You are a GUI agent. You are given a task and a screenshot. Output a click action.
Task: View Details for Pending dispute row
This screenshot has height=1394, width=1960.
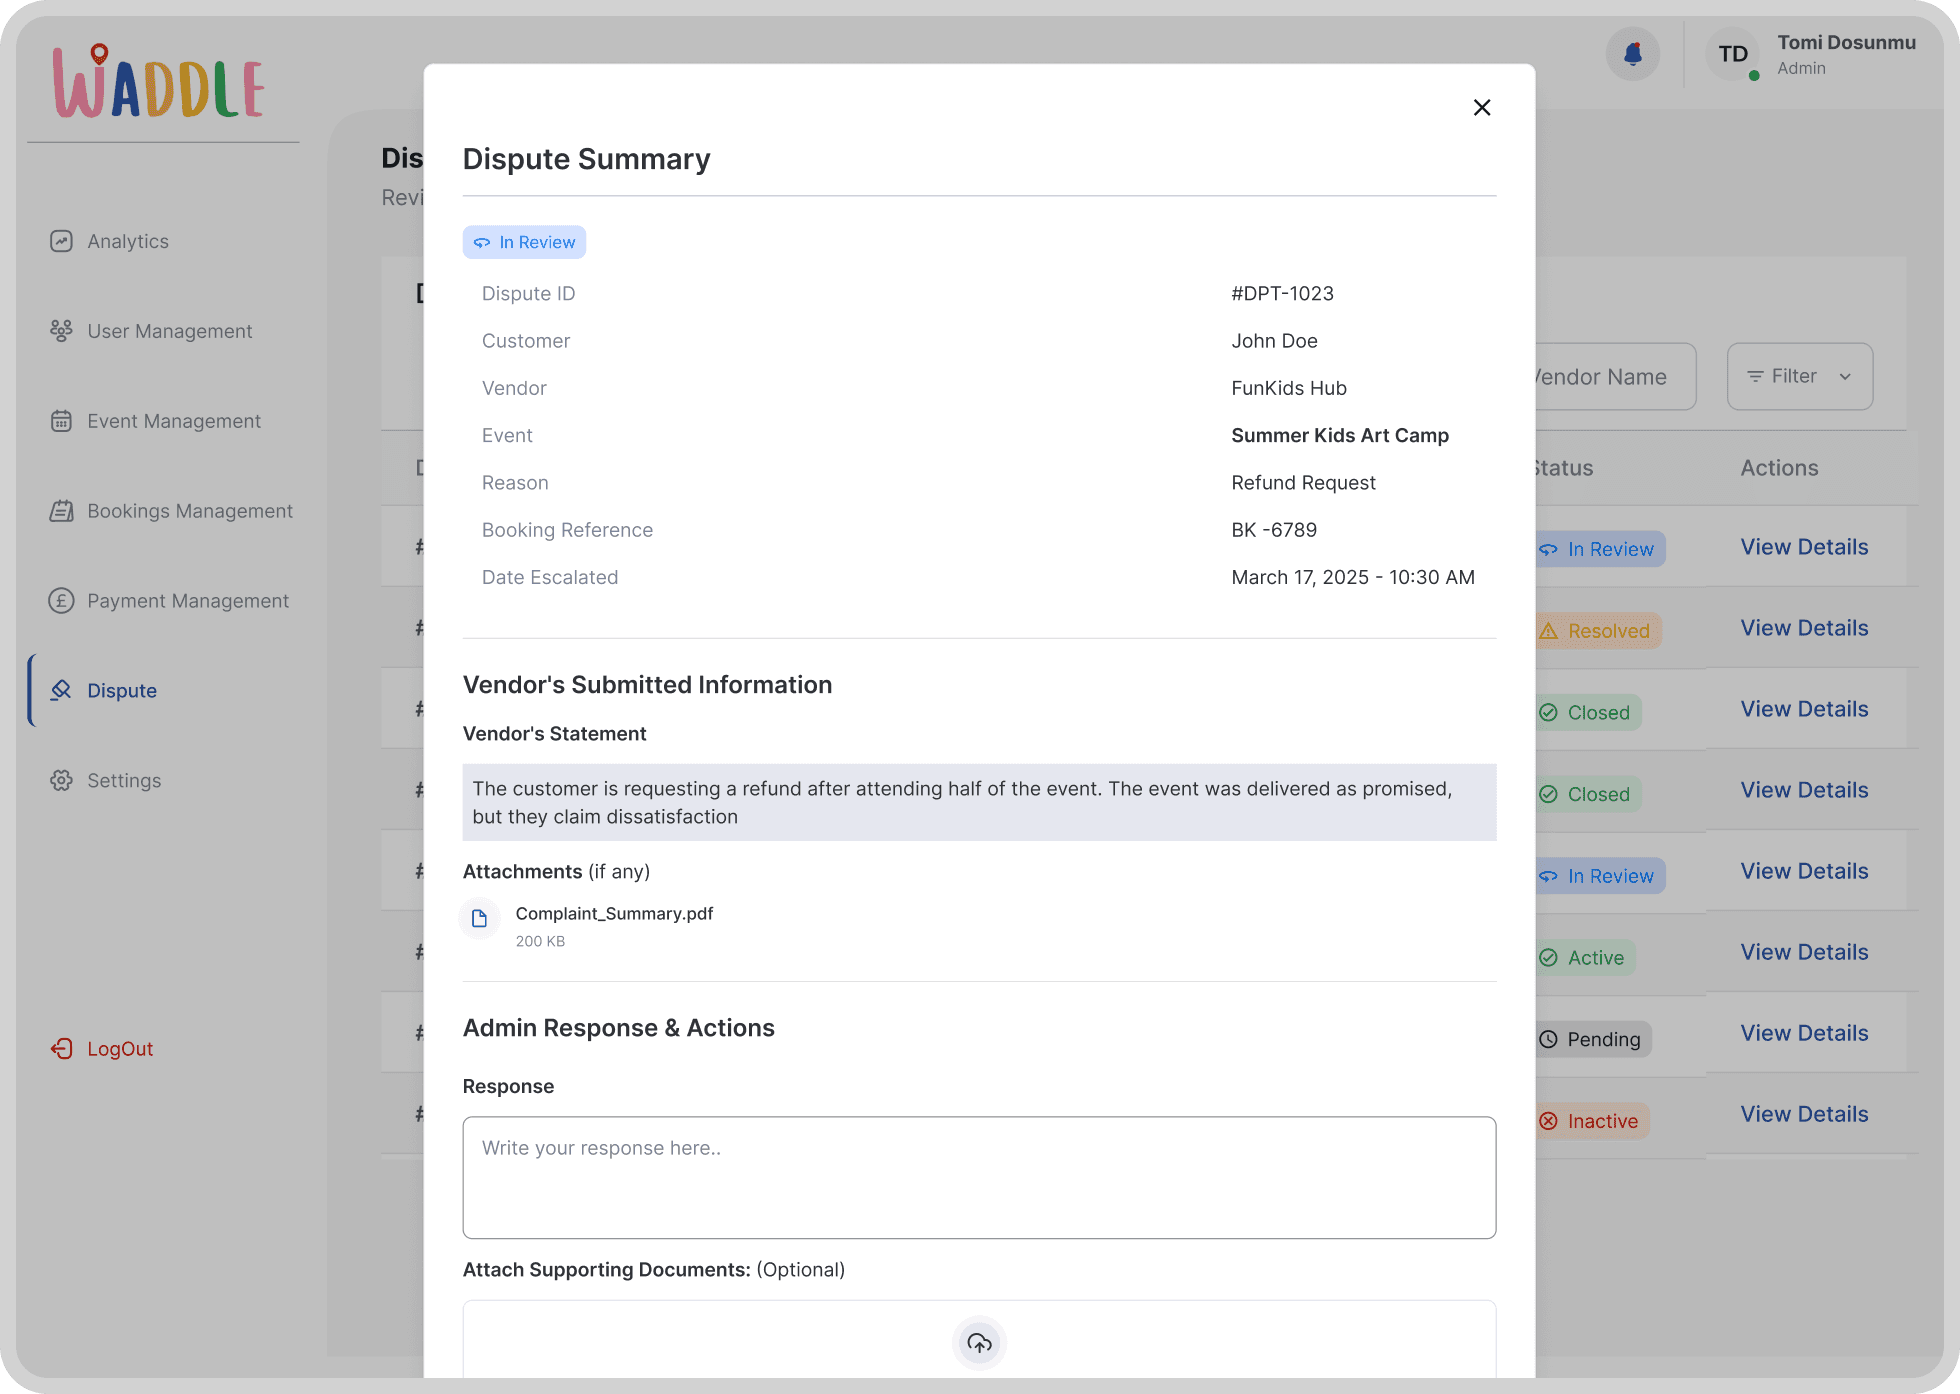pos(1804,1033)
